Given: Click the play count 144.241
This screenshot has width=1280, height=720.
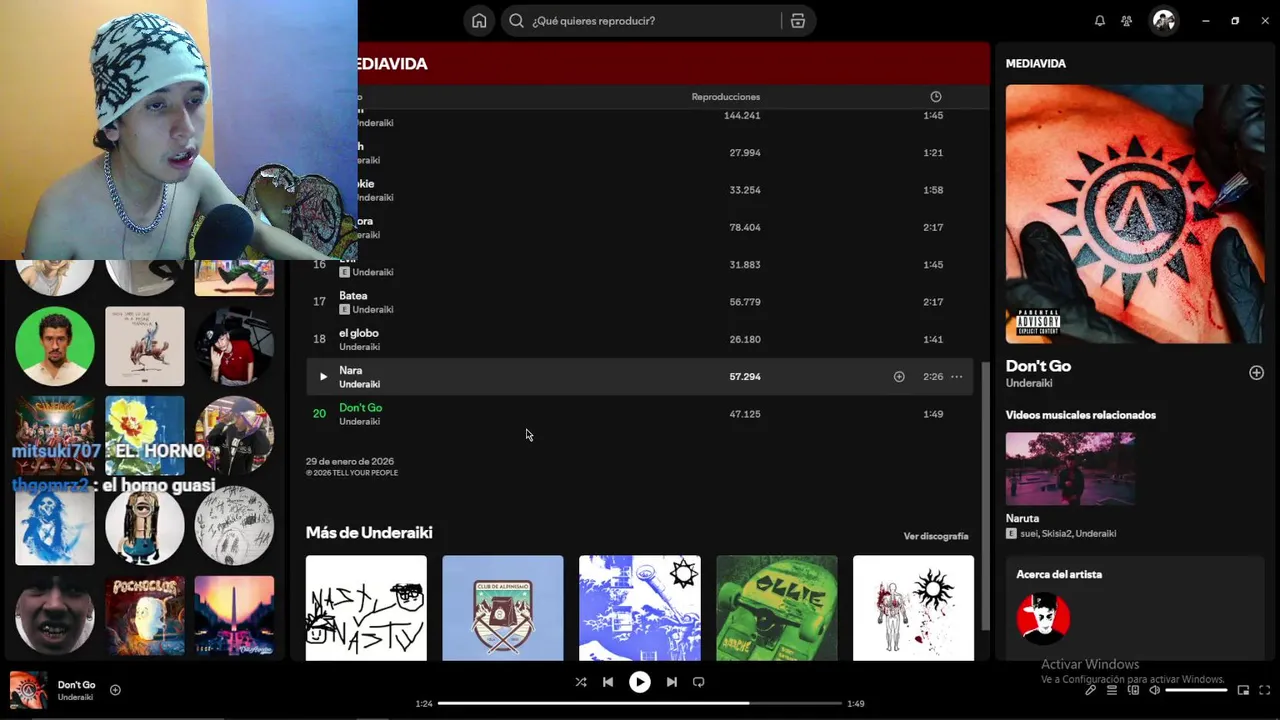Looking at the screenshot, I should [x=742, y=116].
